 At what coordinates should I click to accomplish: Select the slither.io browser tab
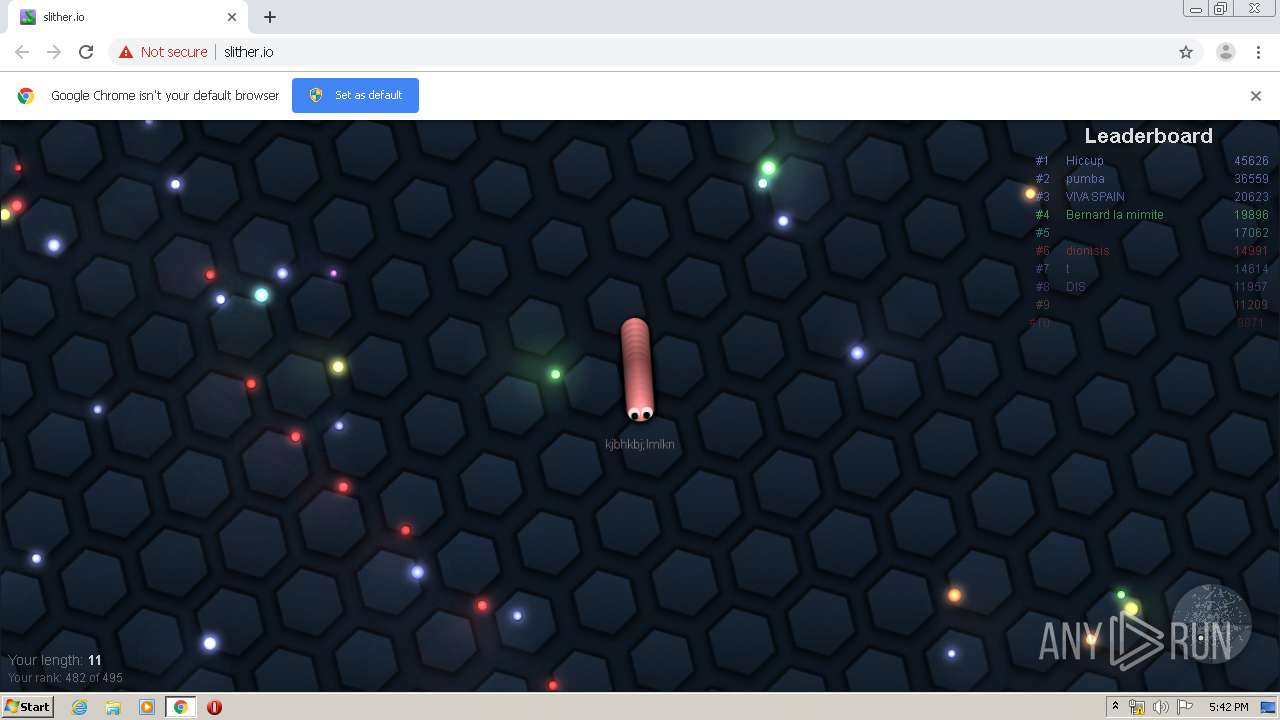pos(128,17)
